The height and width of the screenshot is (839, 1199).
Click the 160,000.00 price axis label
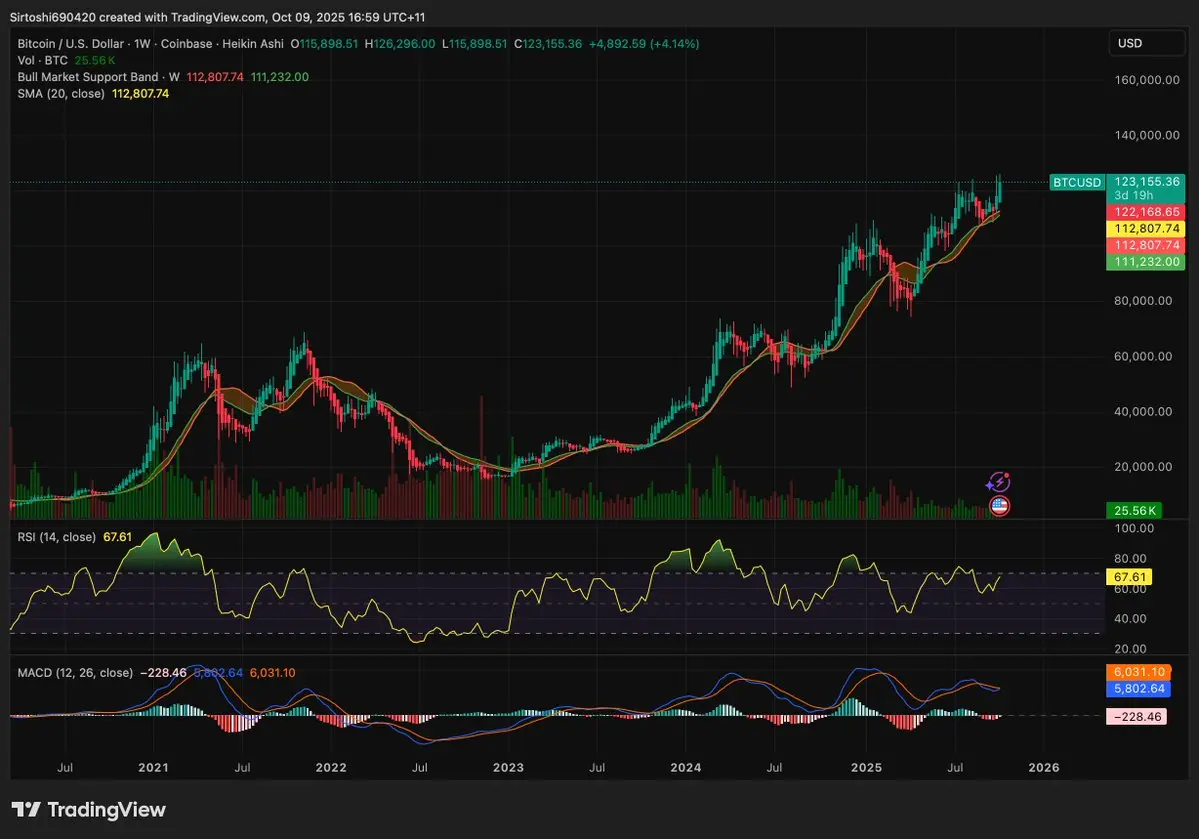tap(1146, 80)
